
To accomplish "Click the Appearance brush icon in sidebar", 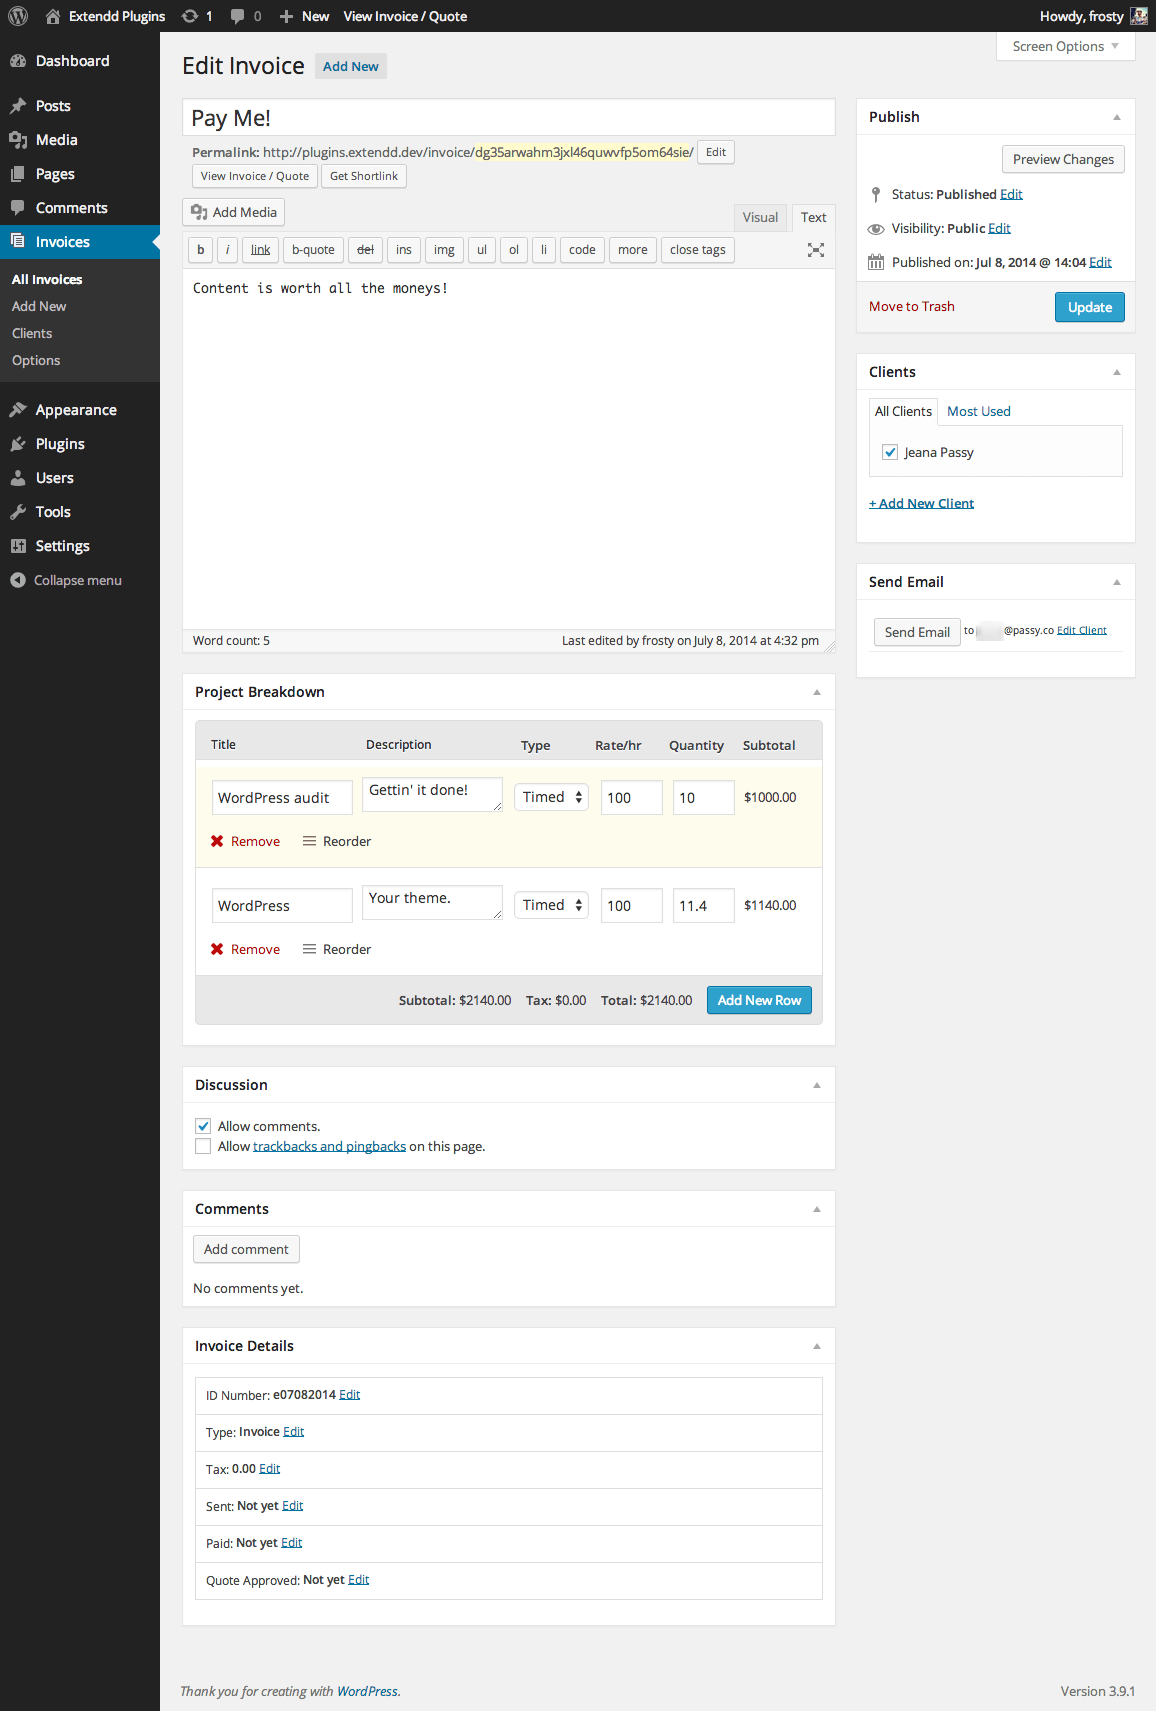I will (18, 410).
